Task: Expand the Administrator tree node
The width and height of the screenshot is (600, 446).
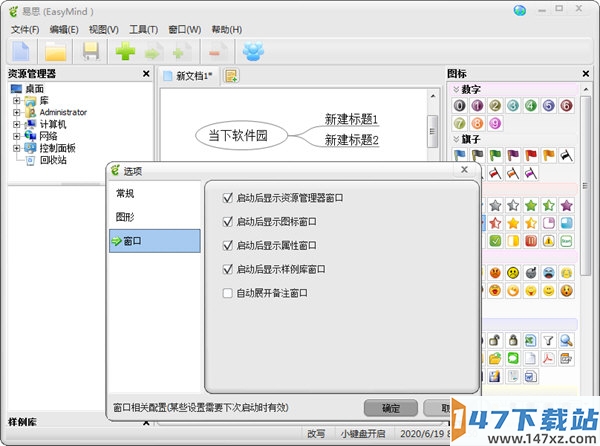Action: pos(17,113)
